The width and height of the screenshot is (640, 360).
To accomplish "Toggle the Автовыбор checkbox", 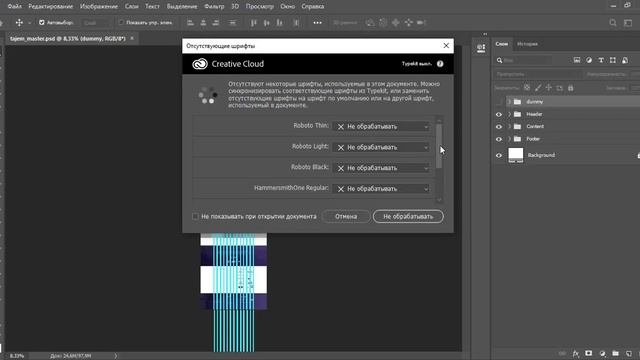I will [42, 23].
